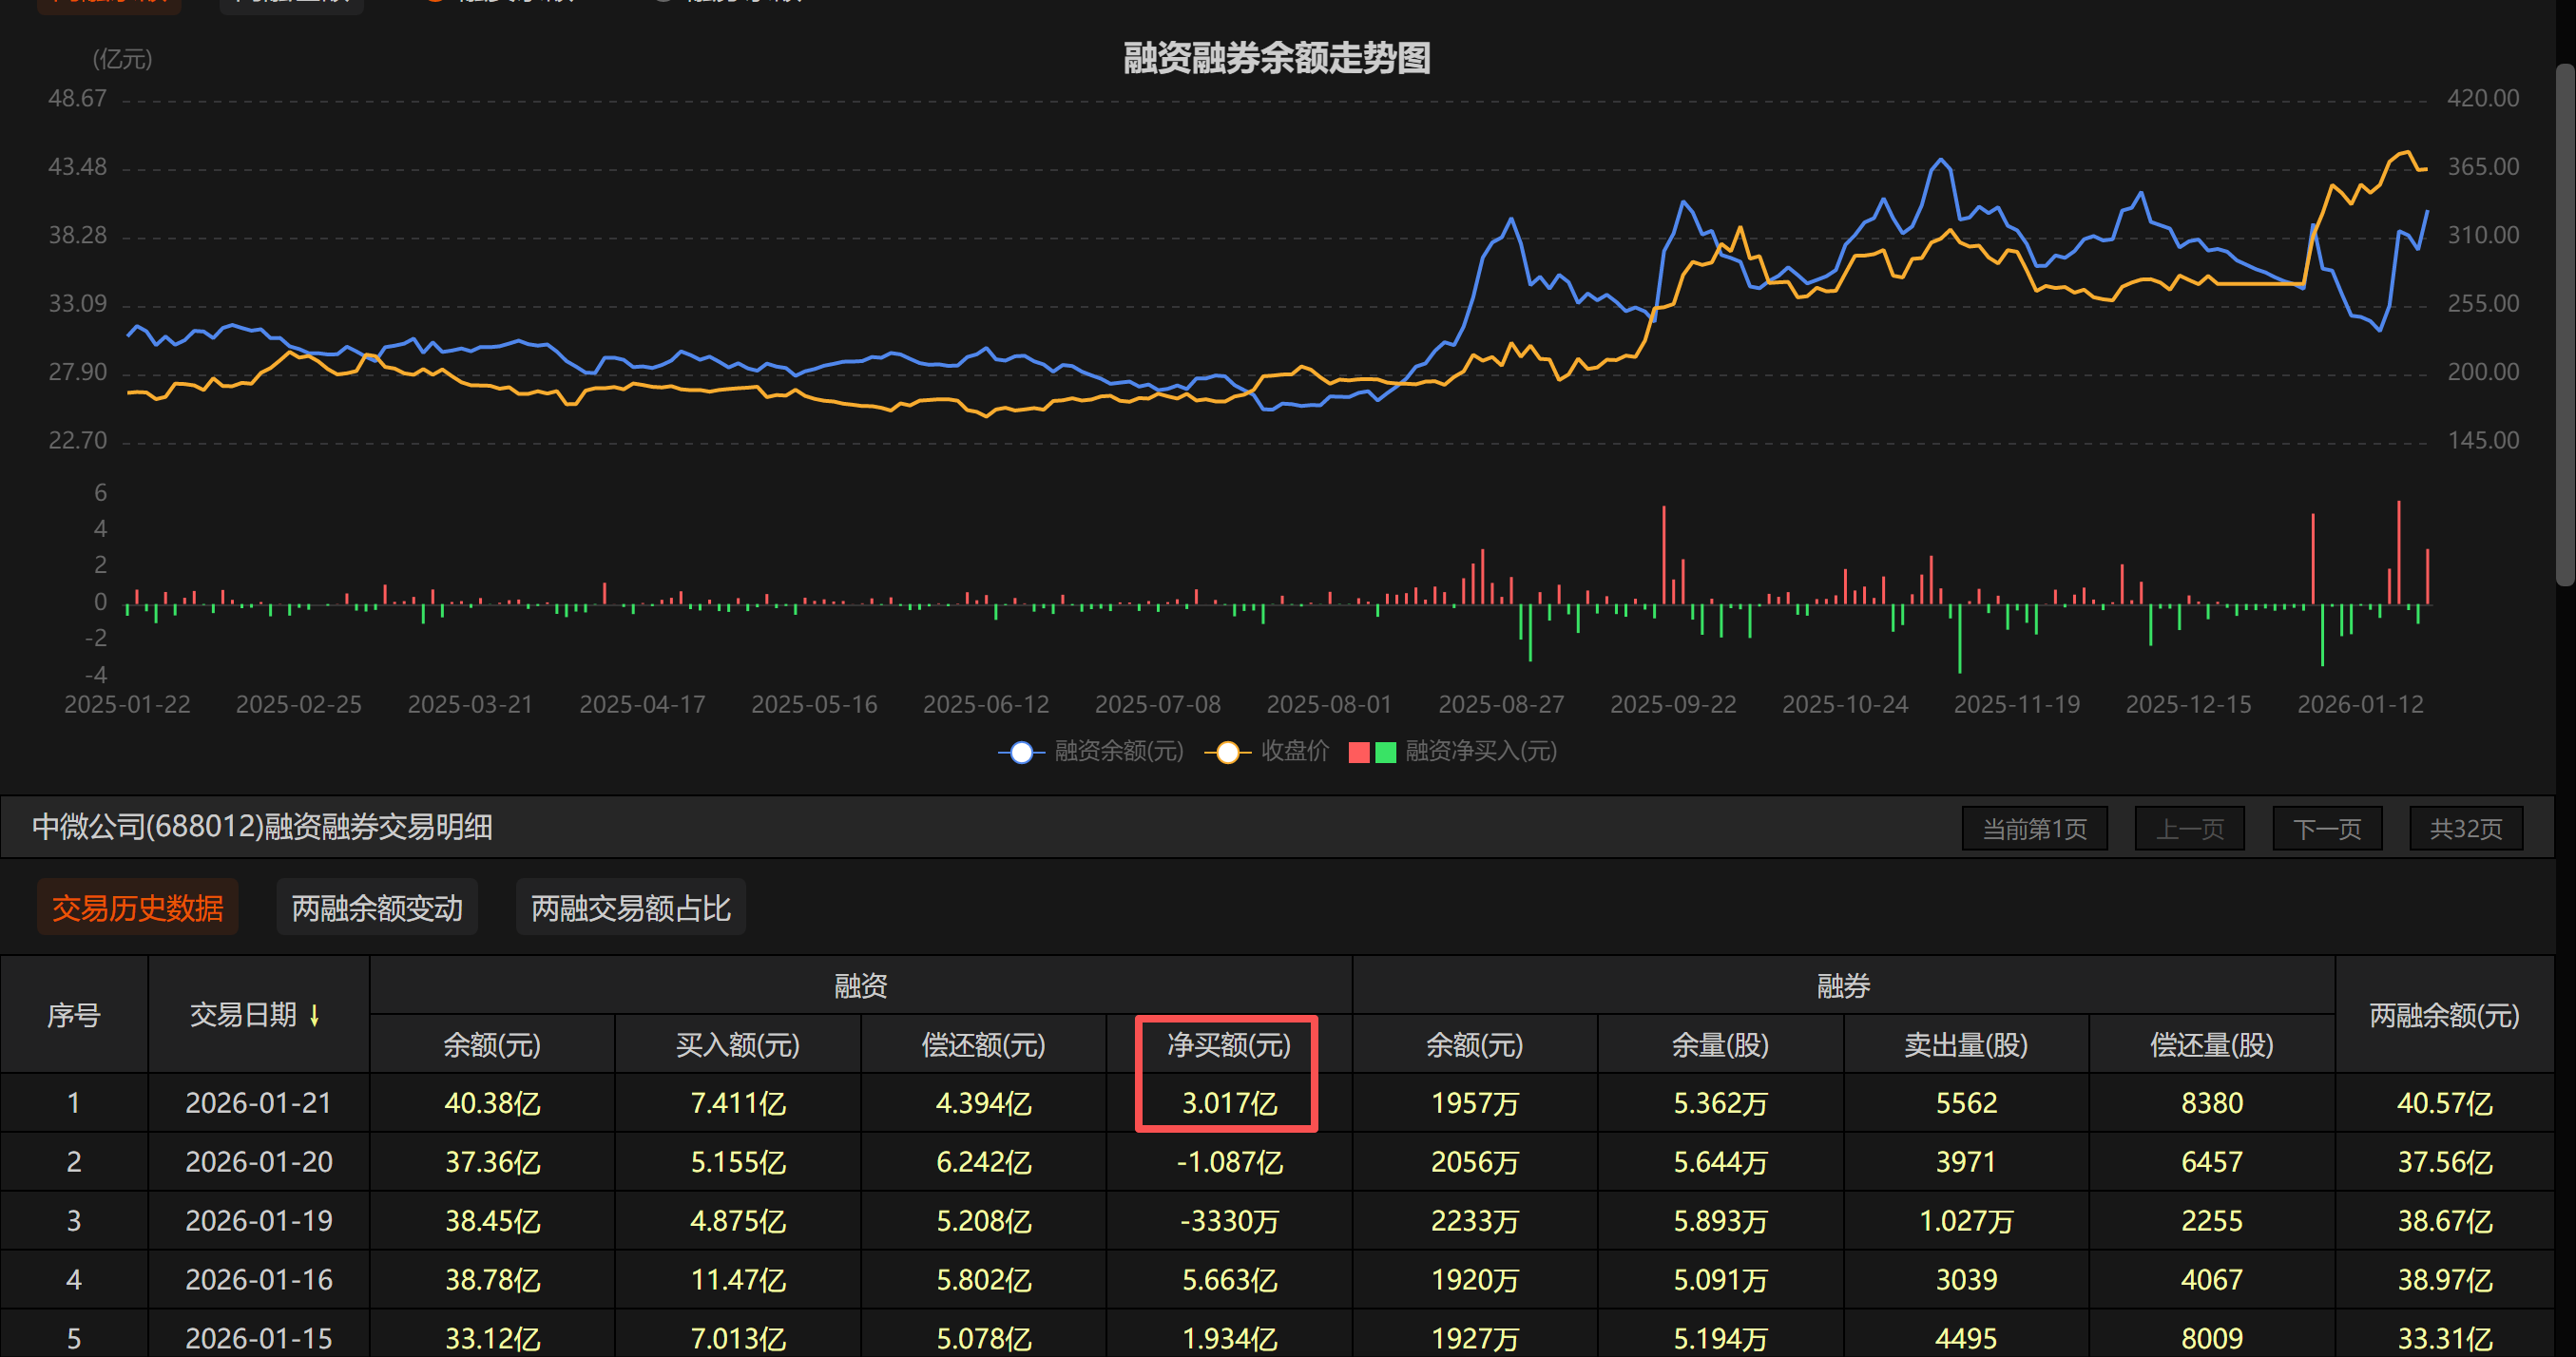Open the 两融交易额占比 tab
The height and width of the screenshot is (1357, 2576).
(x=630, y=908)
